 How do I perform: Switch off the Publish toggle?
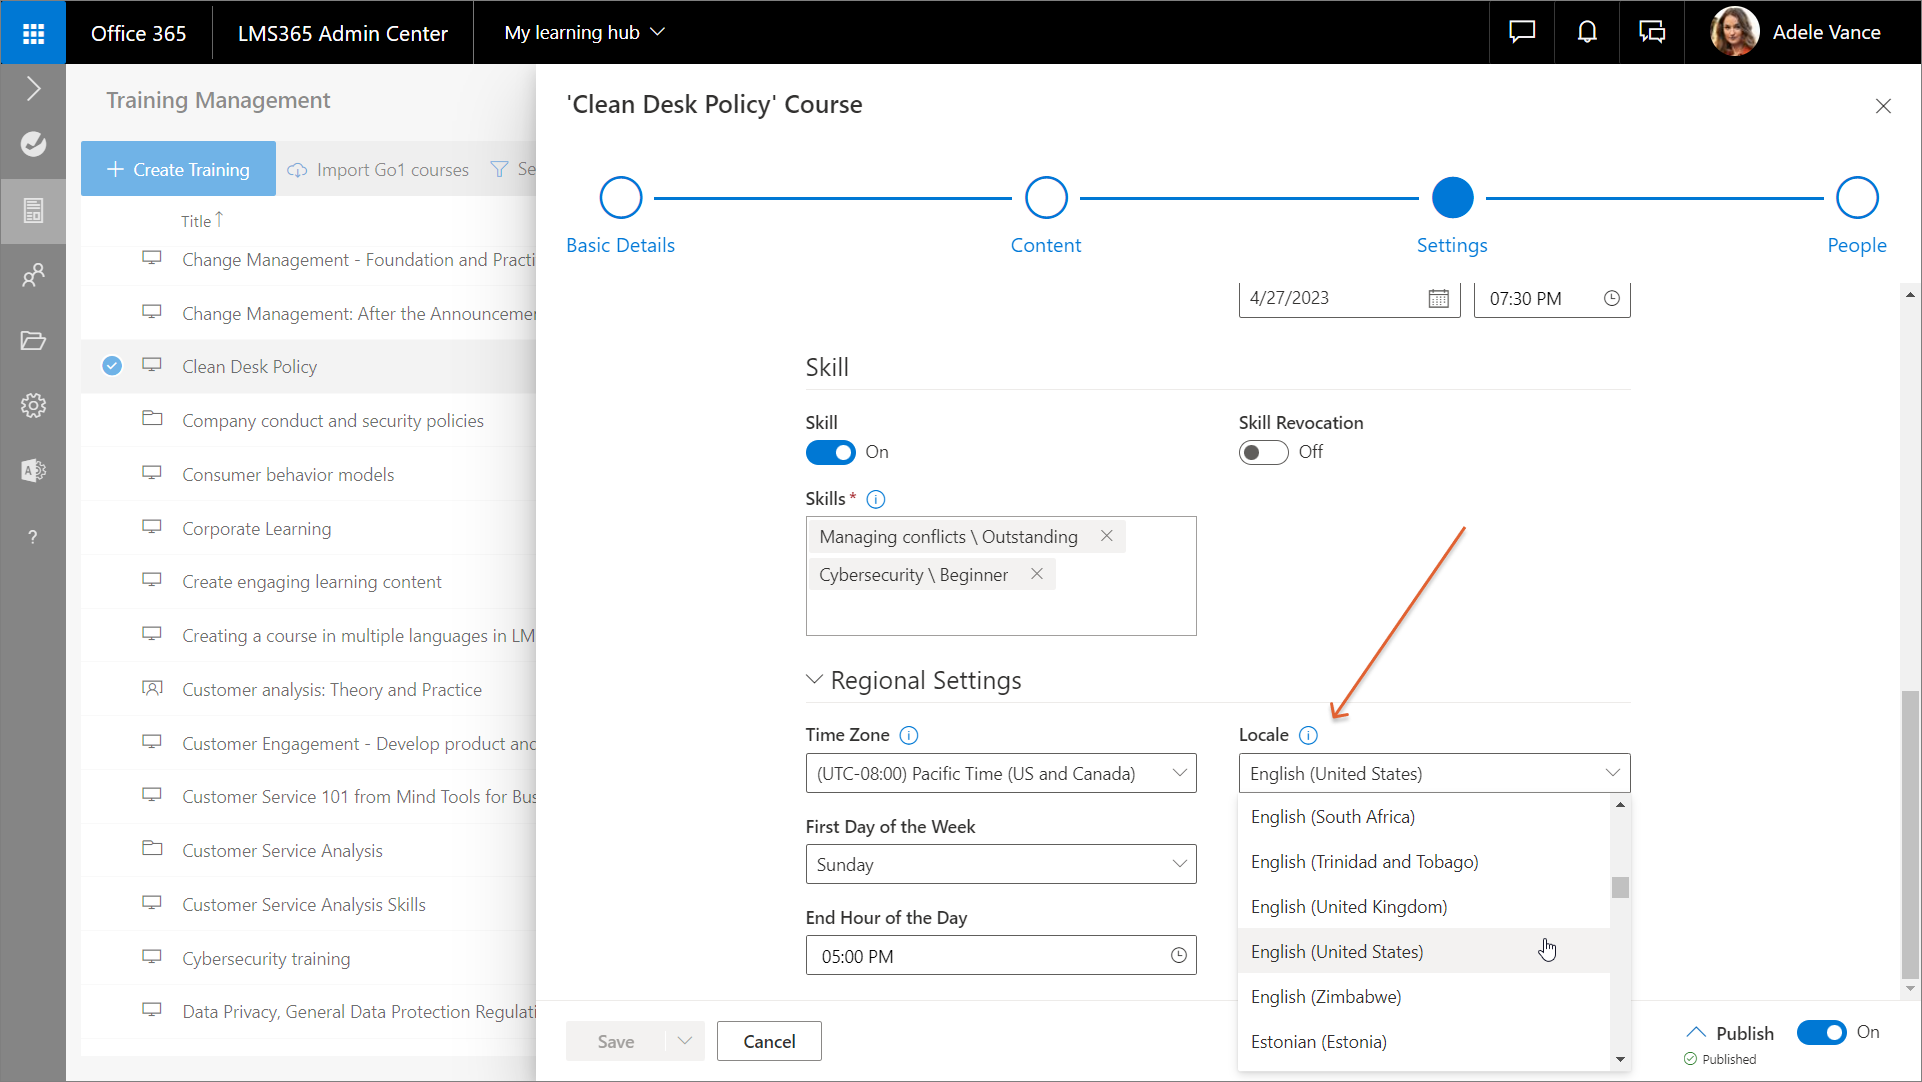pyautogui.click(x=1821, y=1032)
